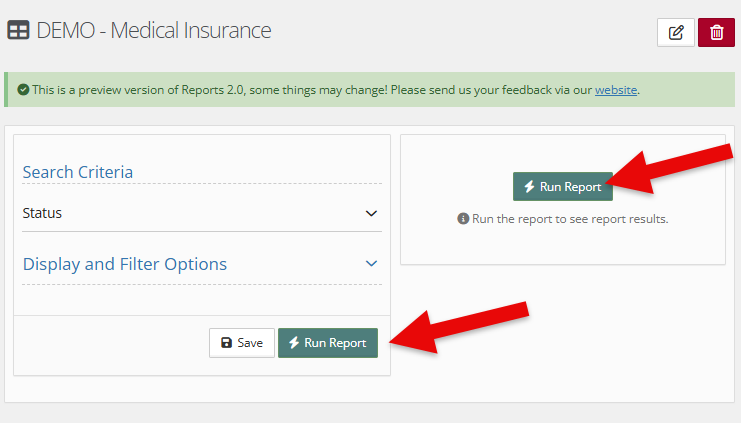Click the edit pencil icon button
Viewport: 741px width, 423px height.
[675, 32]
